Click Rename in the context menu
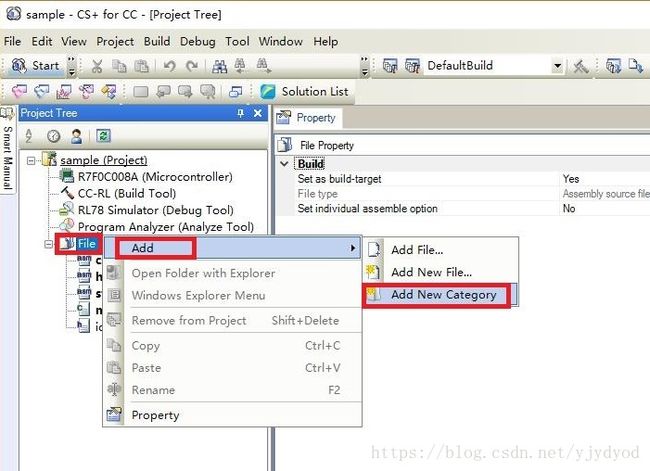This screenshot has width=650, height=471. 232,390
